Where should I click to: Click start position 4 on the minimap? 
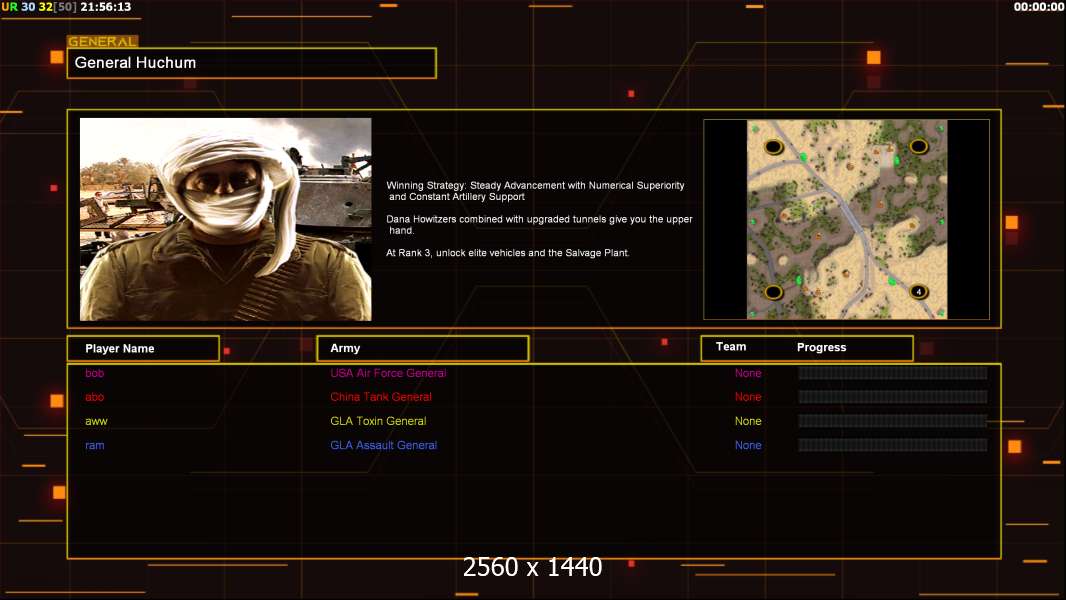[918, 292]
